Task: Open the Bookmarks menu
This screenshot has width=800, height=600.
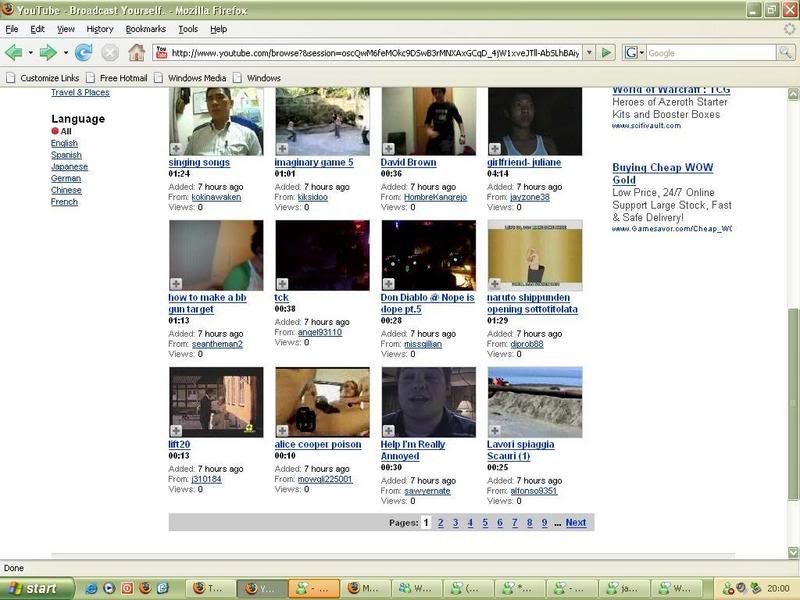Action: [x=145, y=29]
